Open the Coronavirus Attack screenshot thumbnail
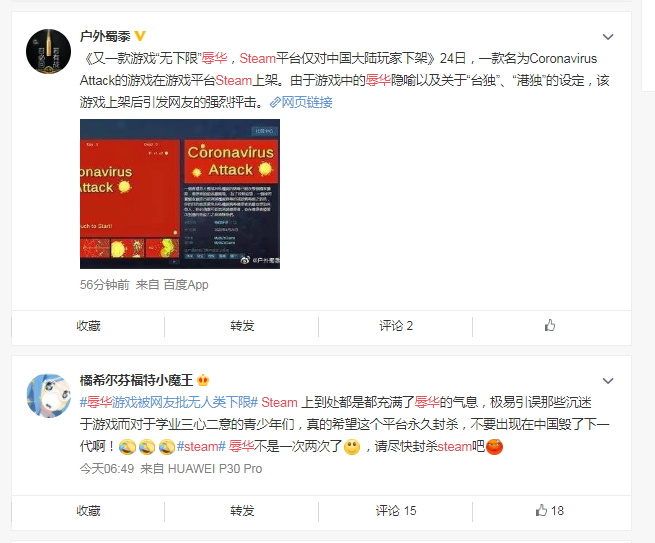This screenshot has height=543, width=655. tap(180, 194)
